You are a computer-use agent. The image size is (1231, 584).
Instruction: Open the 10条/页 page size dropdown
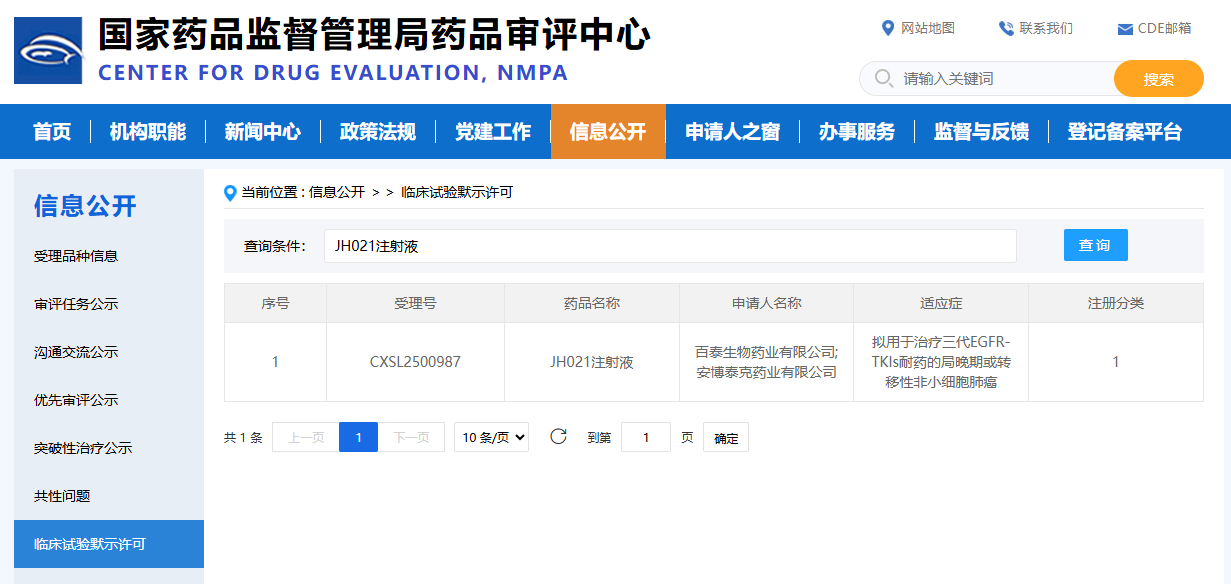[x=491, y=437]
